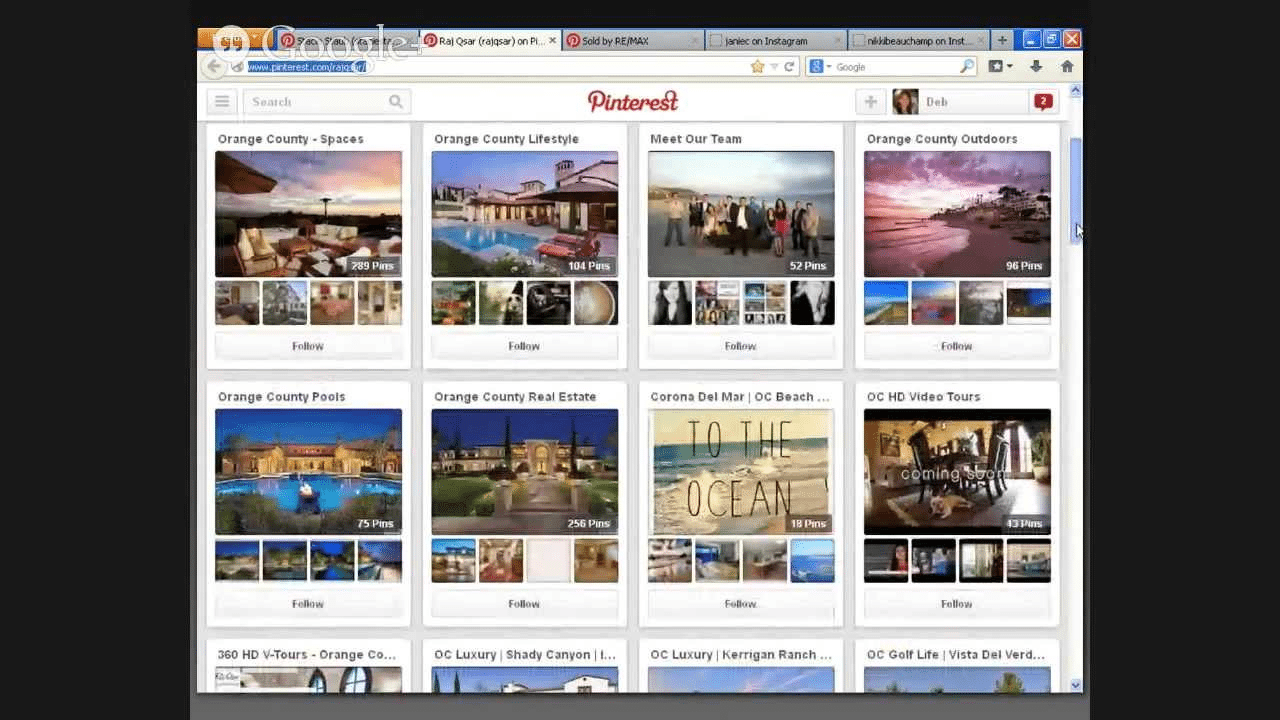Viewport: 1280px width, 720px height.
Task: Click 'To the Ocean' cover image
Action: pyautogui.click(x=741, y=472)
